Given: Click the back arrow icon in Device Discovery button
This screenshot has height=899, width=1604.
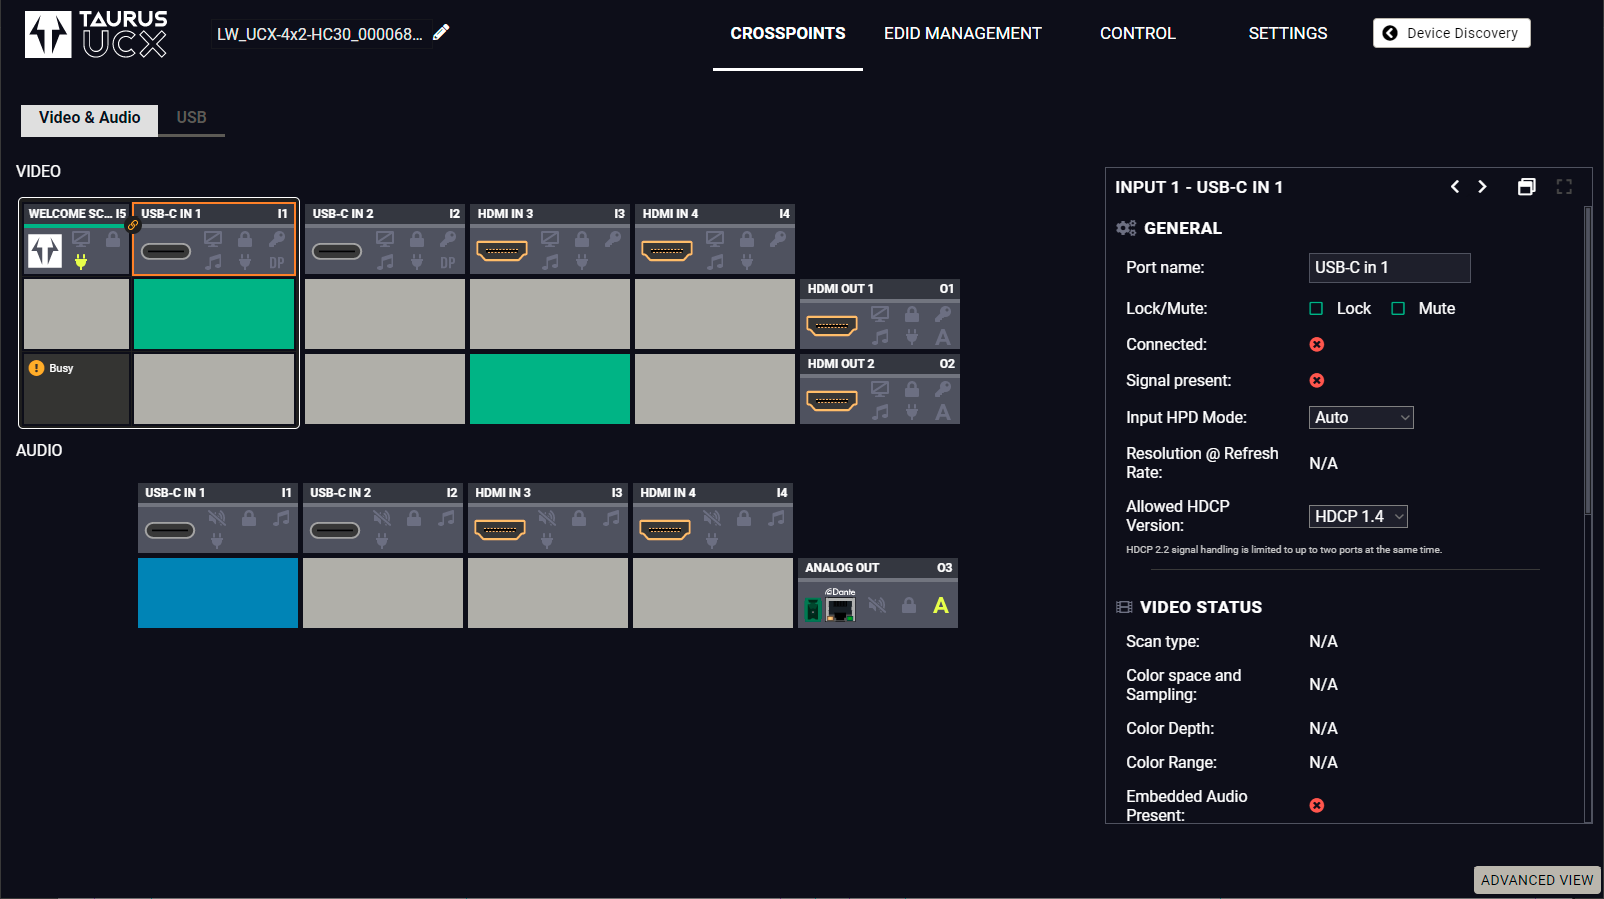Looking at the screenshot, I should click(1390, 33).
